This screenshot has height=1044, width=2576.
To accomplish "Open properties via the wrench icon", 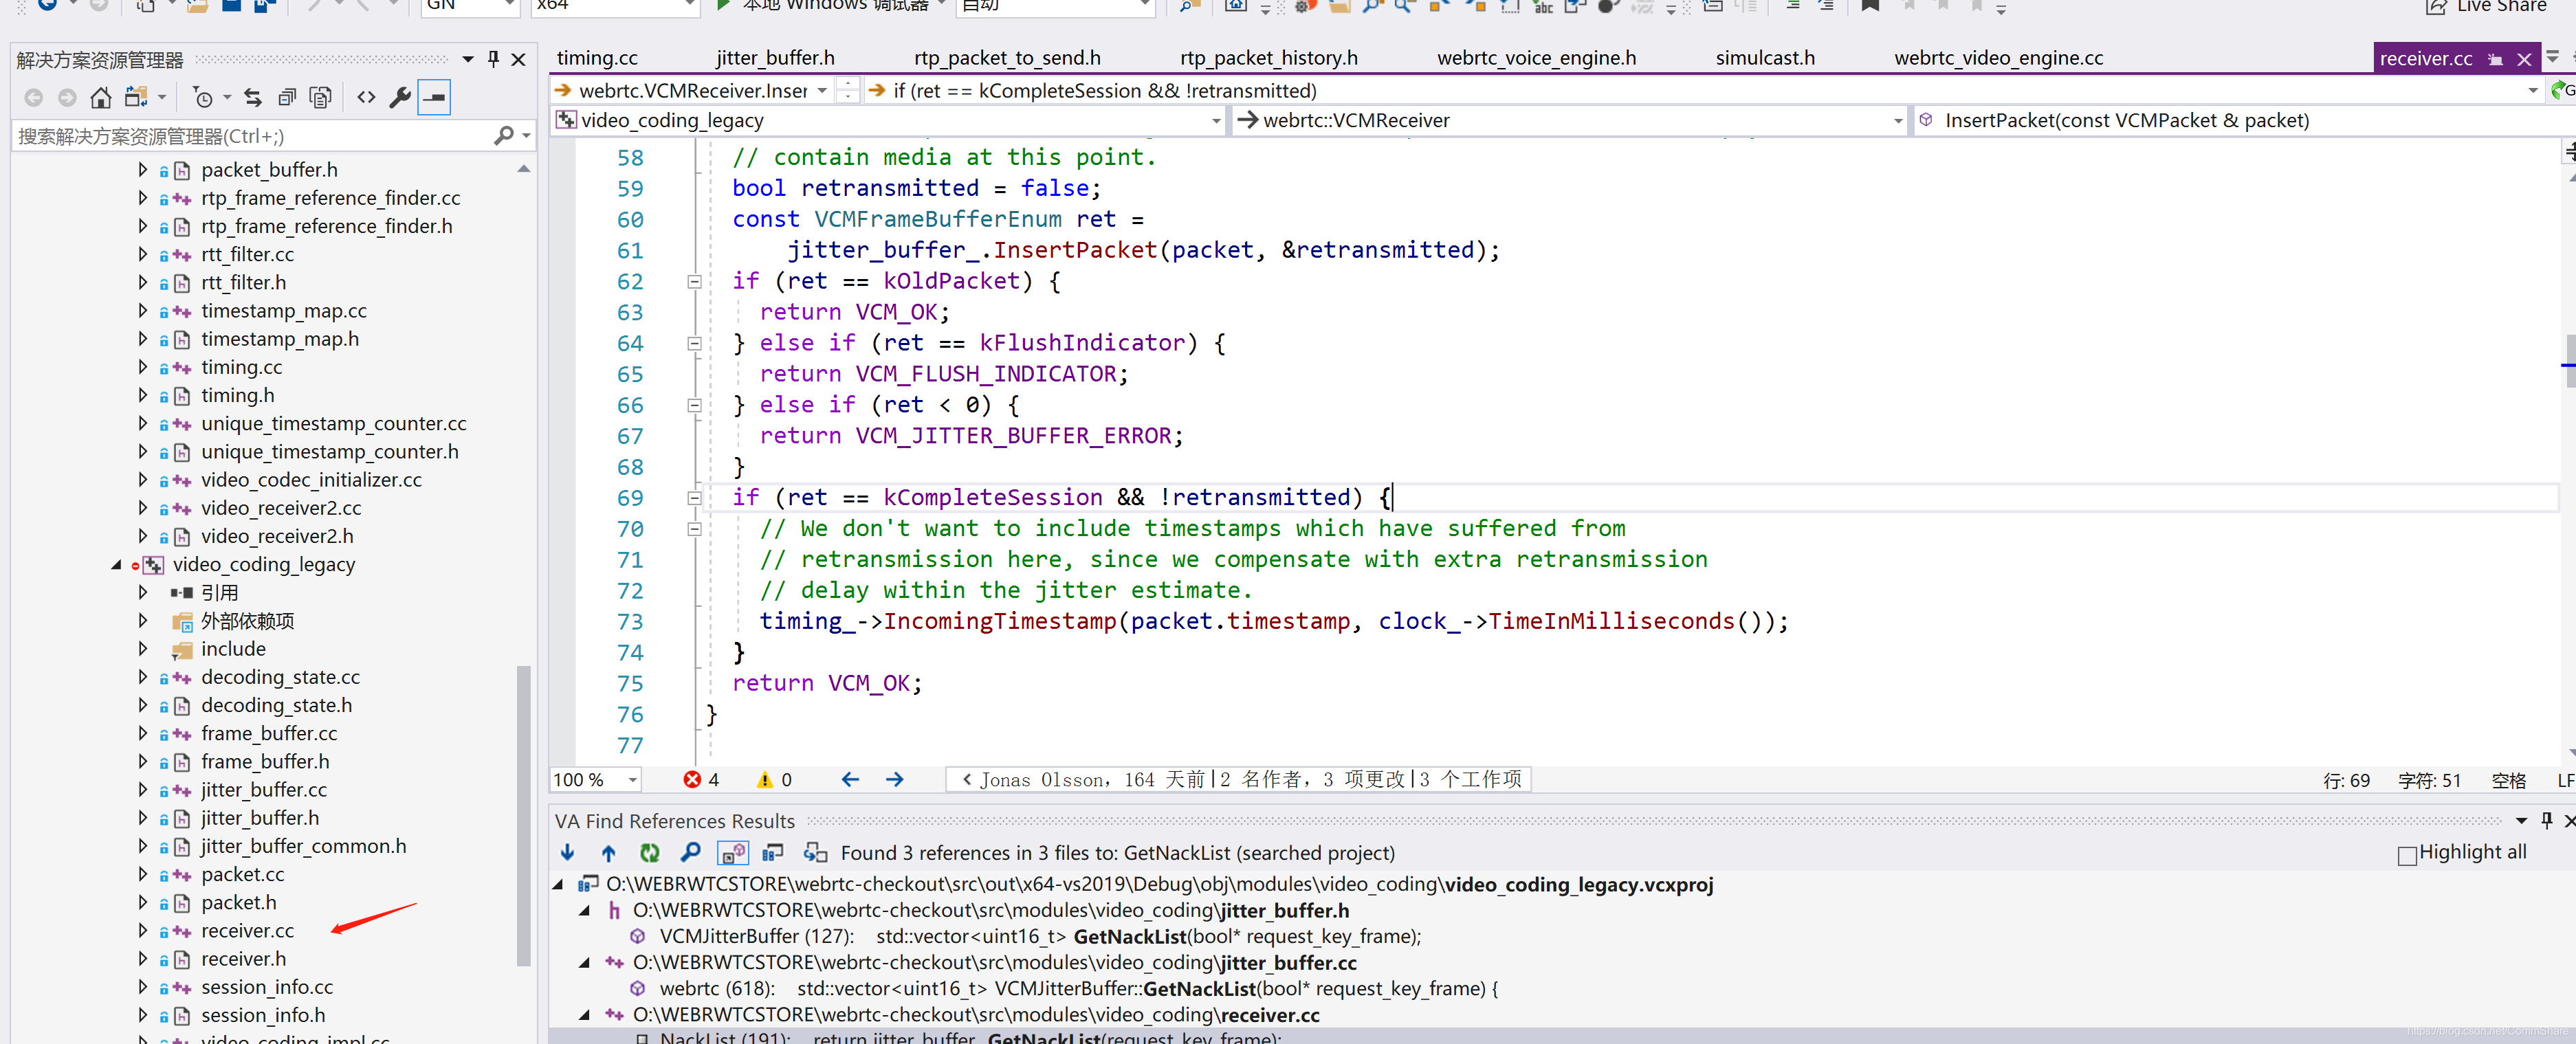I will click(400, 97).
